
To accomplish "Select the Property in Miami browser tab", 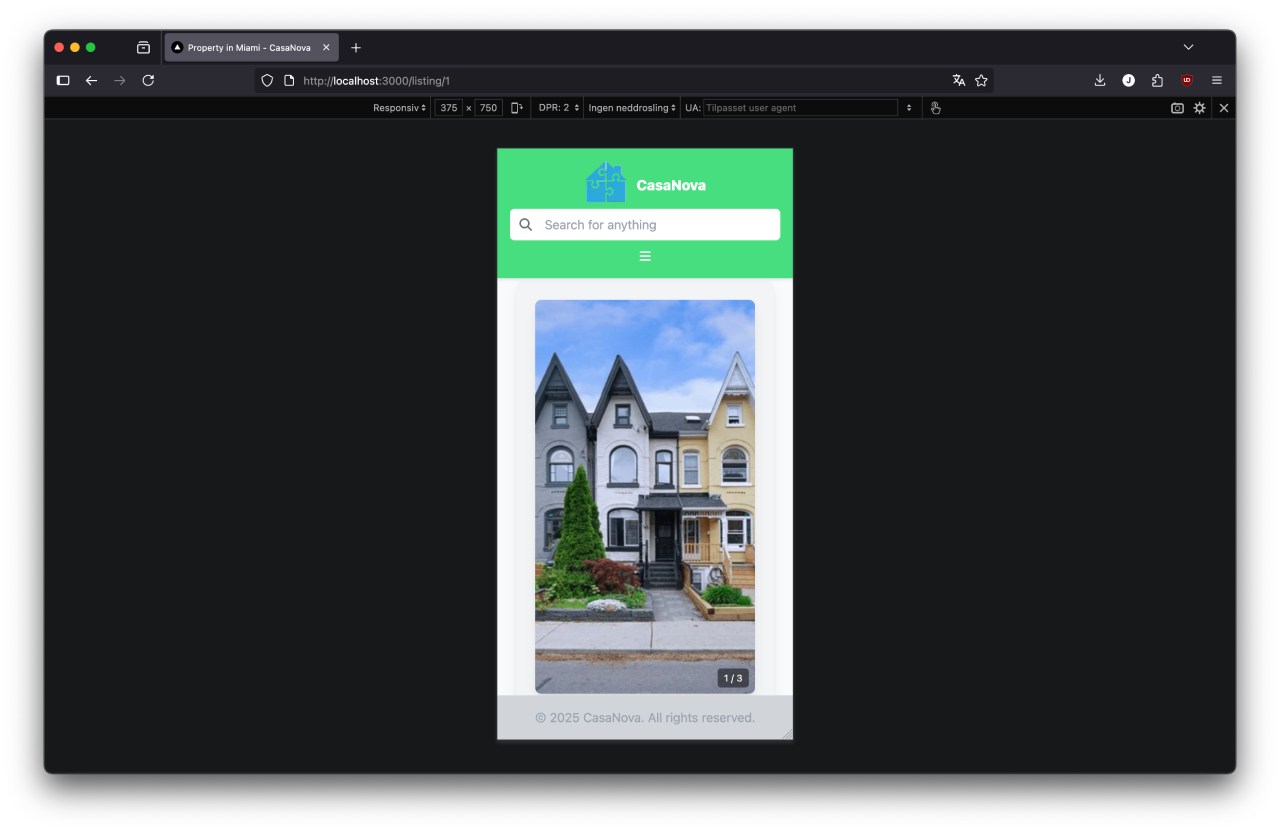I will pos(248,46).
